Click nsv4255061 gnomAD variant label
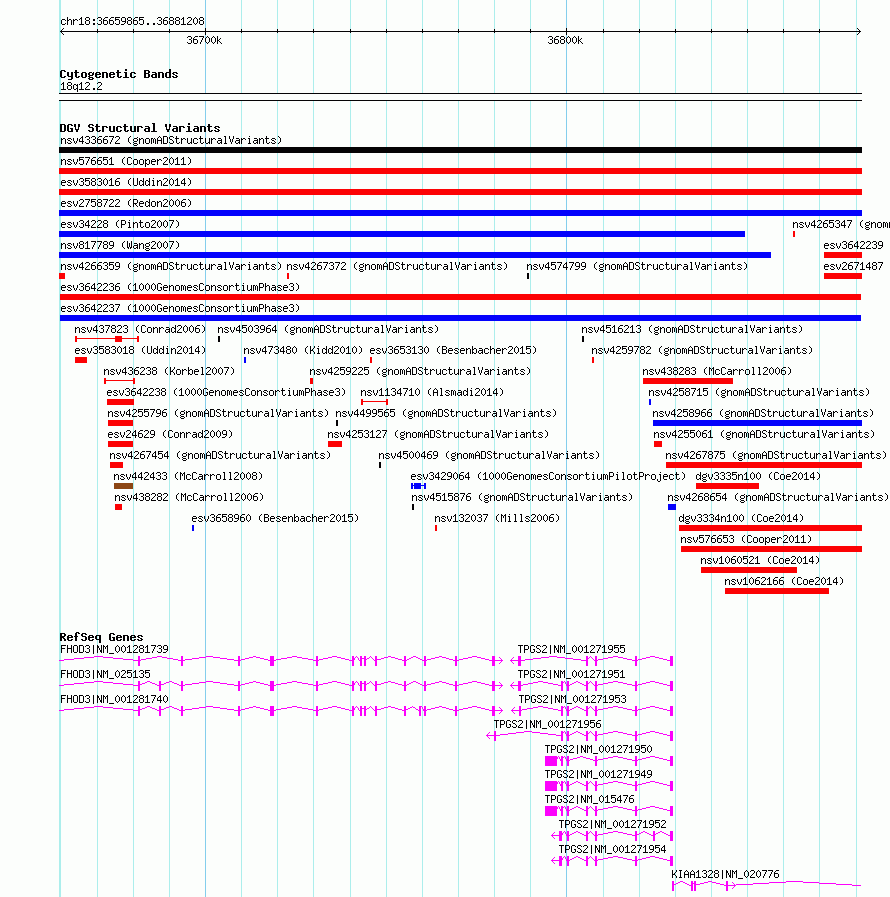This screenshot has height=897, width=890. click(764, 434)
